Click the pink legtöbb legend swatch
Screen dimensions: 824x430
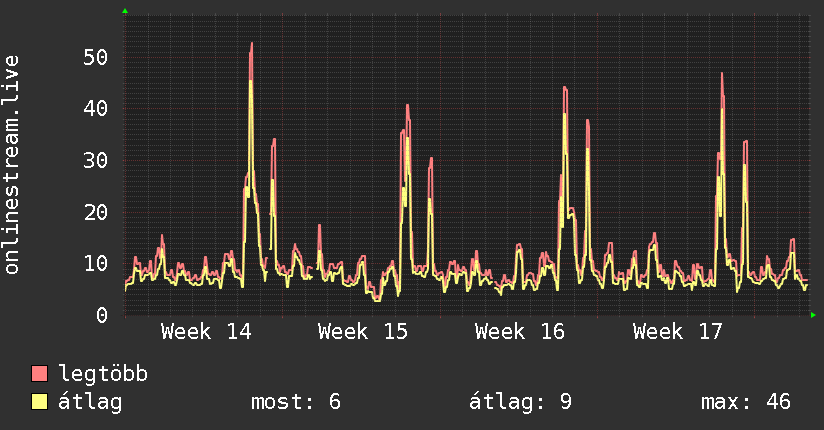[39, 373]
